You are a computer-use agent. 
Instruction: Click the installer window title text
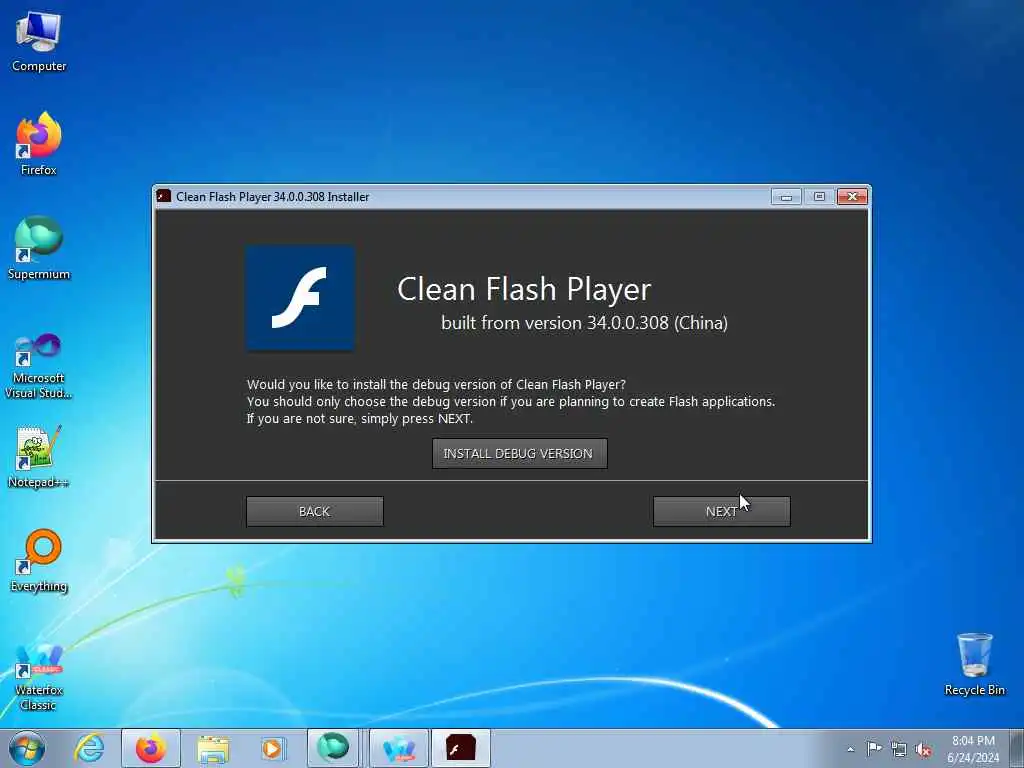[x=272, y=197]
